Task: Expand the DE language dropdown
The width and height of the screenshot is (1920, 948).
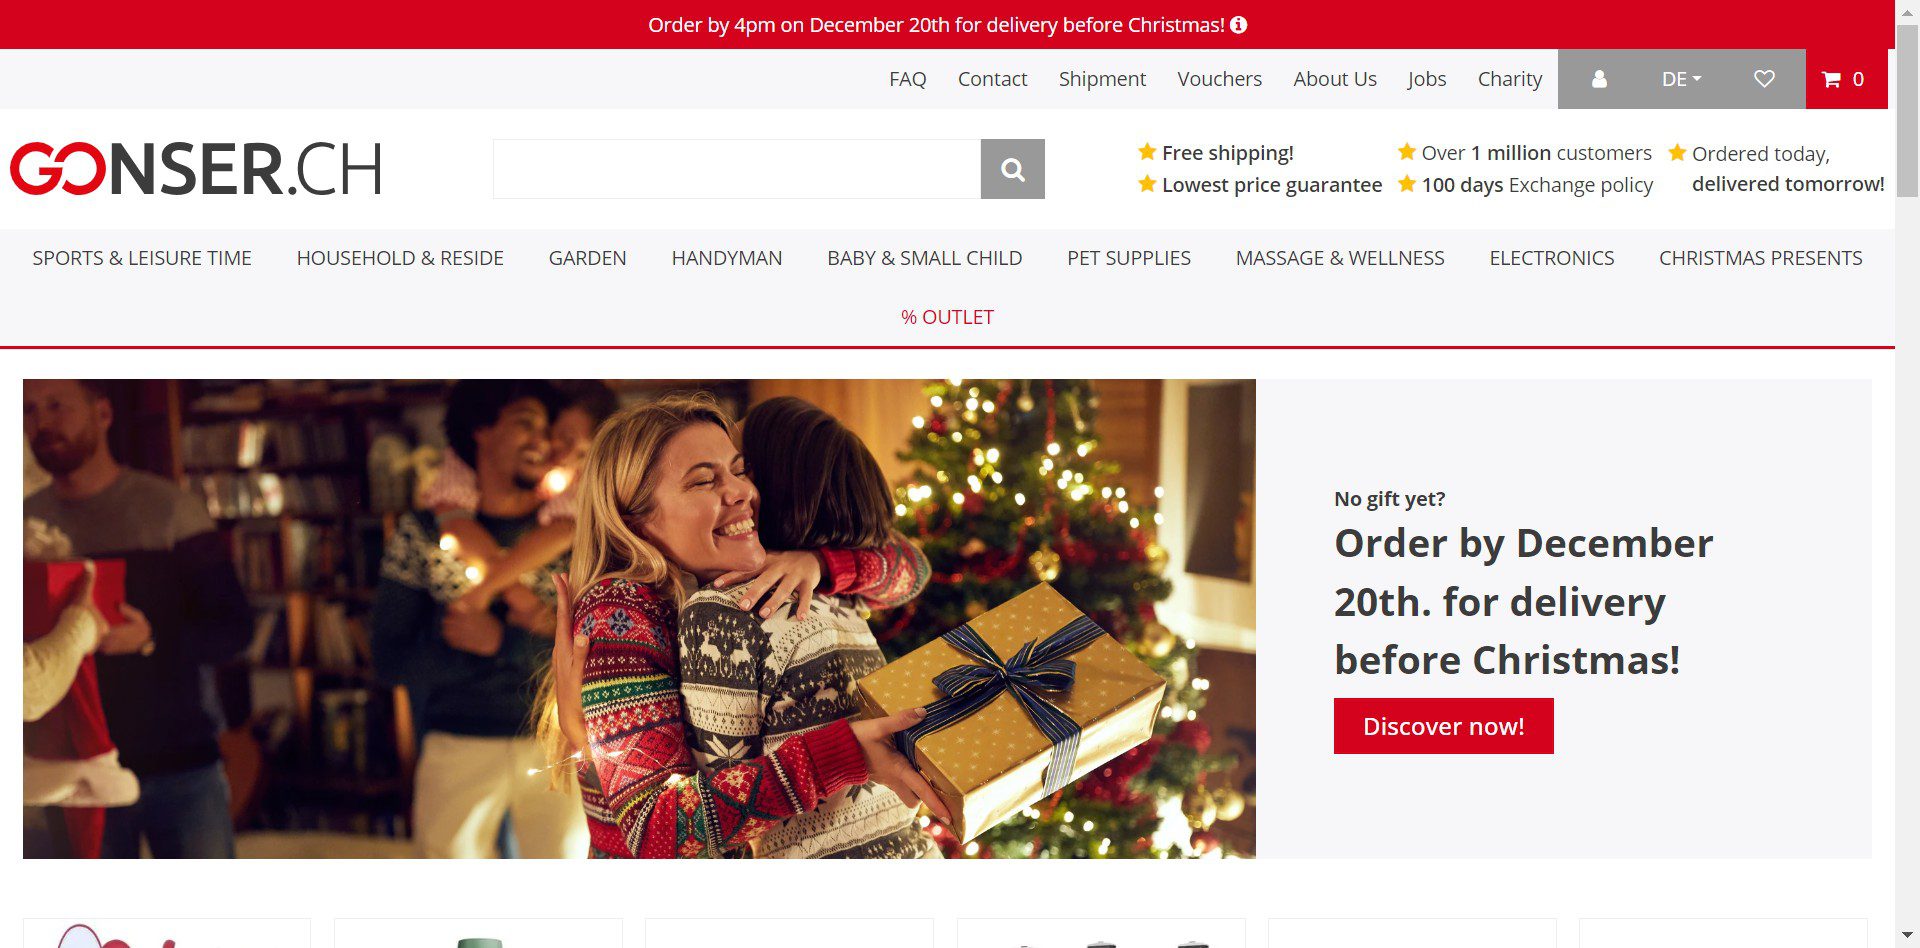Action: 1681,79
